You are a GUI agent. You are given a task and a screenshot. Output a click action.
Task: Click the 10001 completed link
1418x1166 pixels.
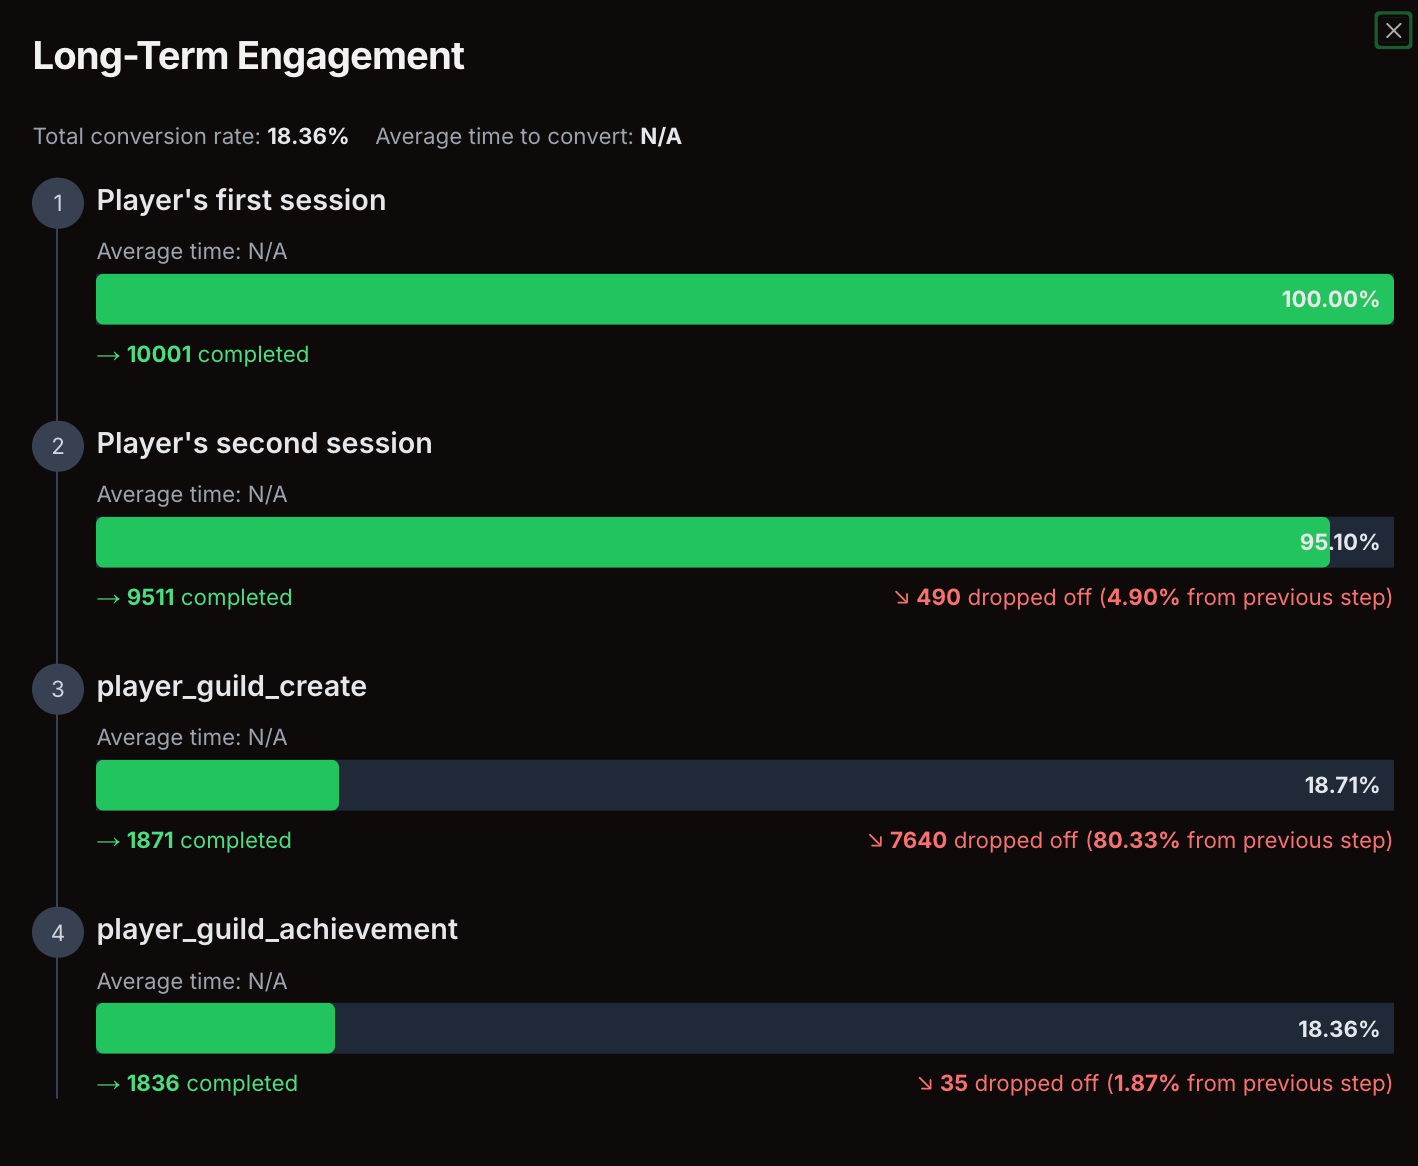[217, 355]
